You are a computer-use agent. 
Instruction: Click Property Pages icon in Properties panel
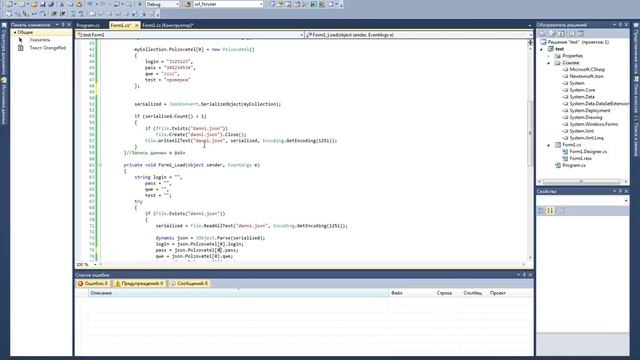click(561, 211)
